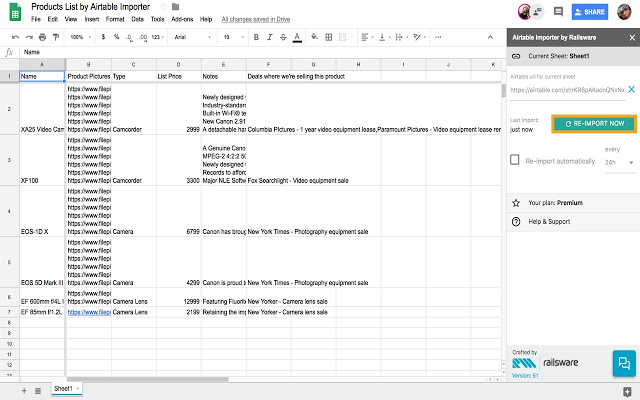Open the Google account avatar
640x400 pixels.
tap(624, 12)
